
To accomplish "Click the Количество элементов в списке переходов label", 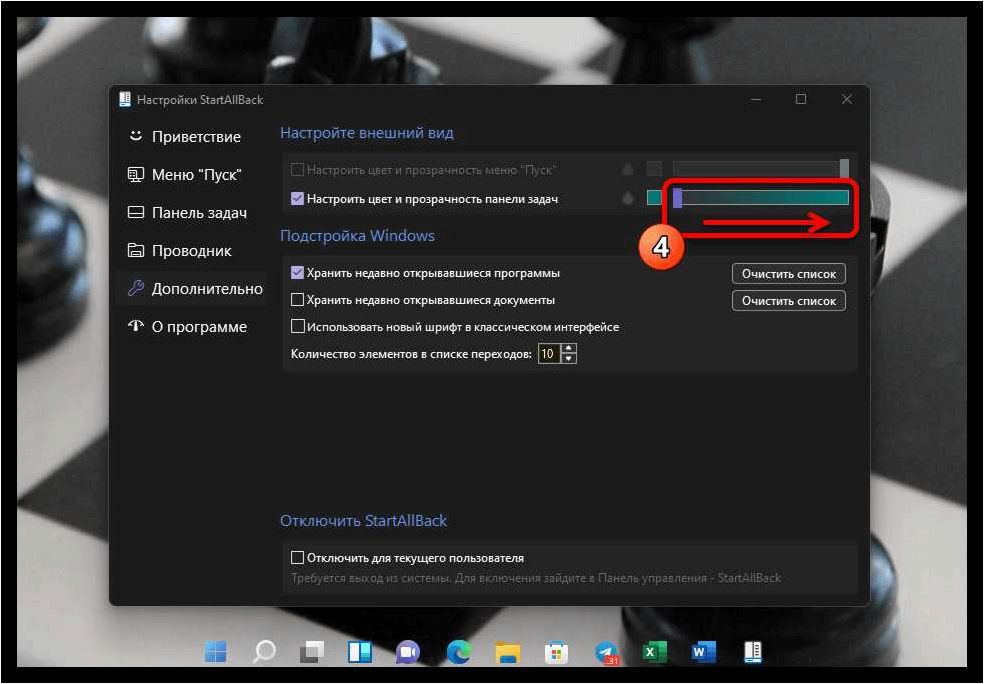I will tap(411, 354).
